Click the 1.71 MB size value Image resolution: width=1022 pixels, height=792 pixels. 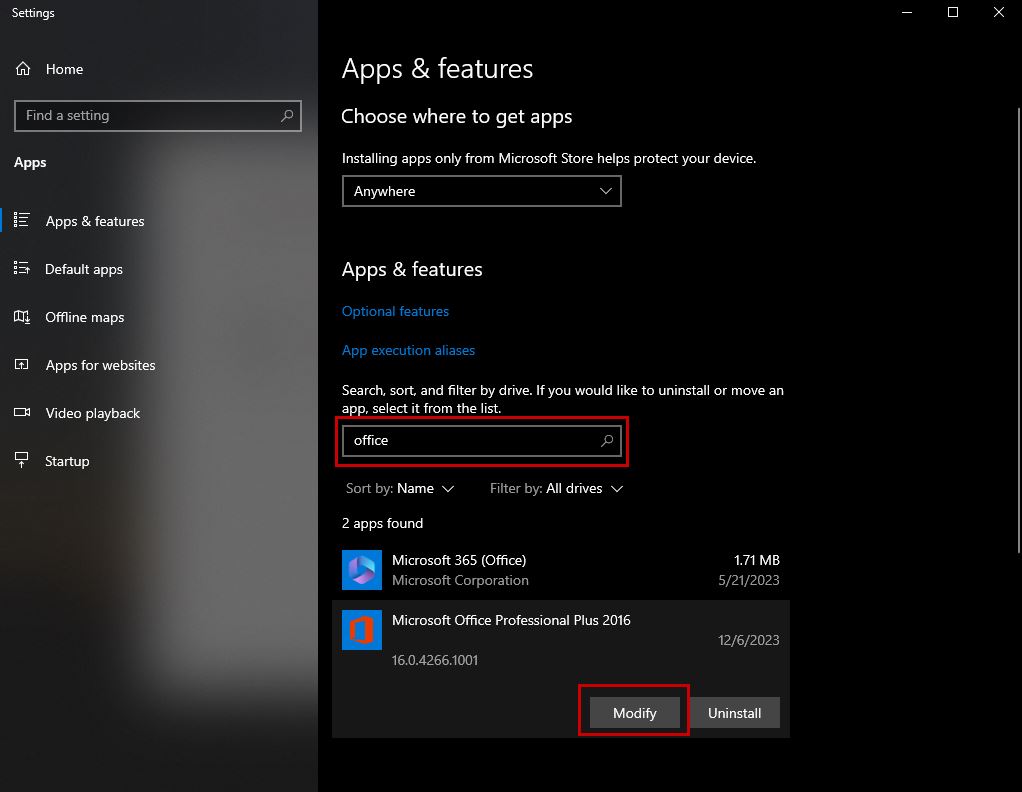757,560
